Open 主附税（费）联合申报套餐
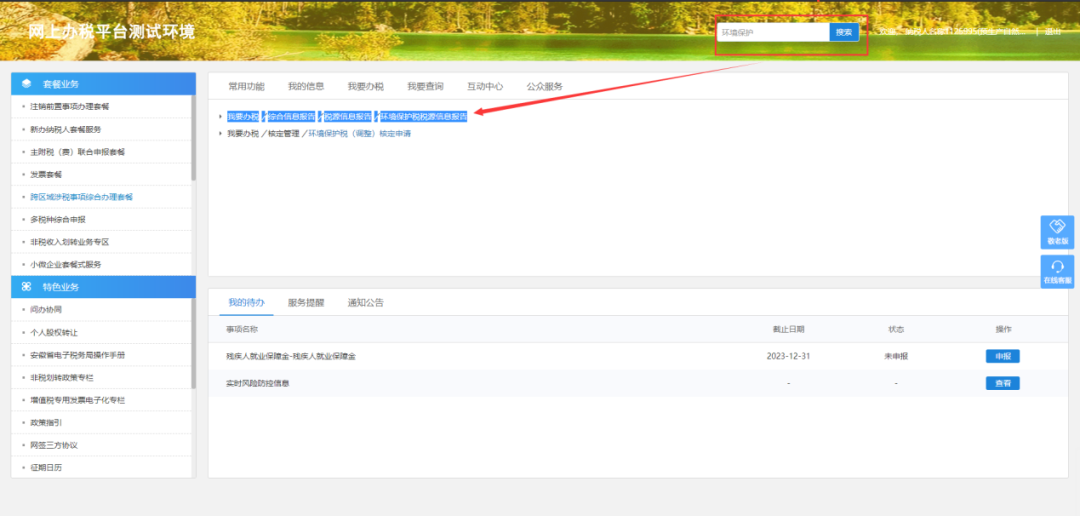The height and width of the screenshot is (516, 1080). point(78,152)
